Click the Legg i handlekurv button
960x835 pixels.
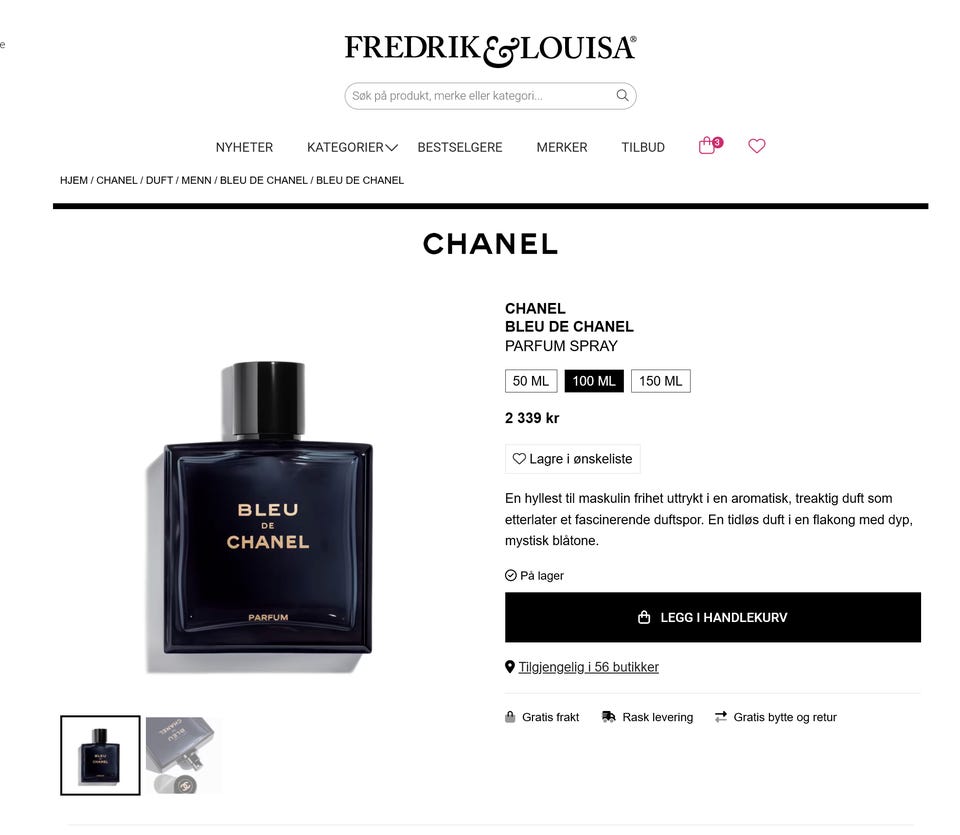click(713, 617)
